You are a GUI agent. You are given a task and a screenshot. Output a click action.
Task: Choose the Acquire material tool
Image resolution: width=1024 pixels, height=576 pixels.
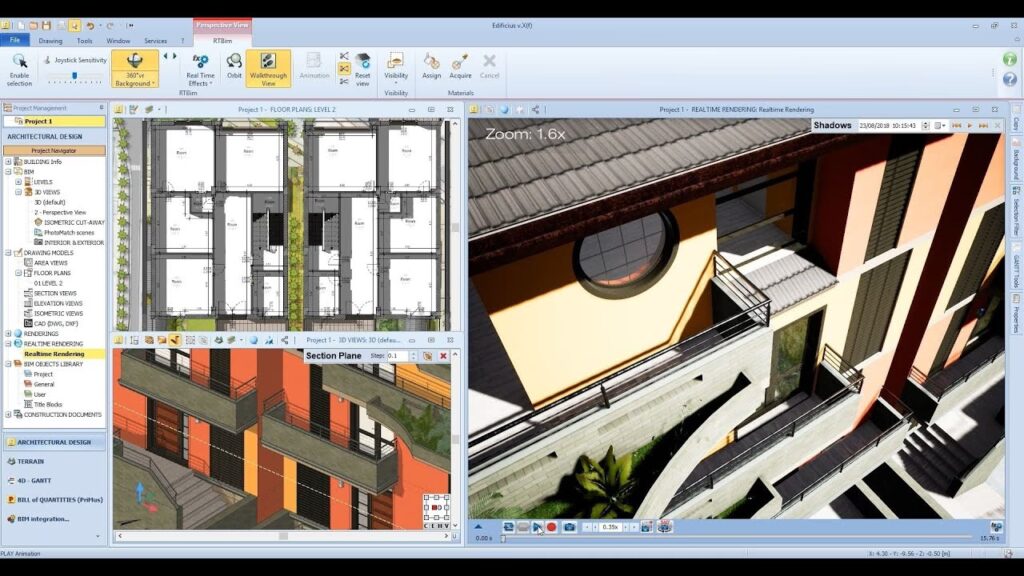460,67
